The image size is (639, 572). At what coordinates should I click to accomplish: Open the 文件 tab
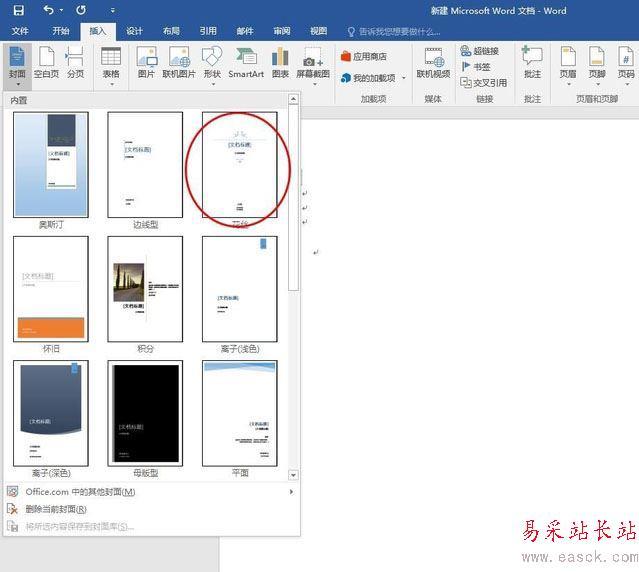point(20,31)
